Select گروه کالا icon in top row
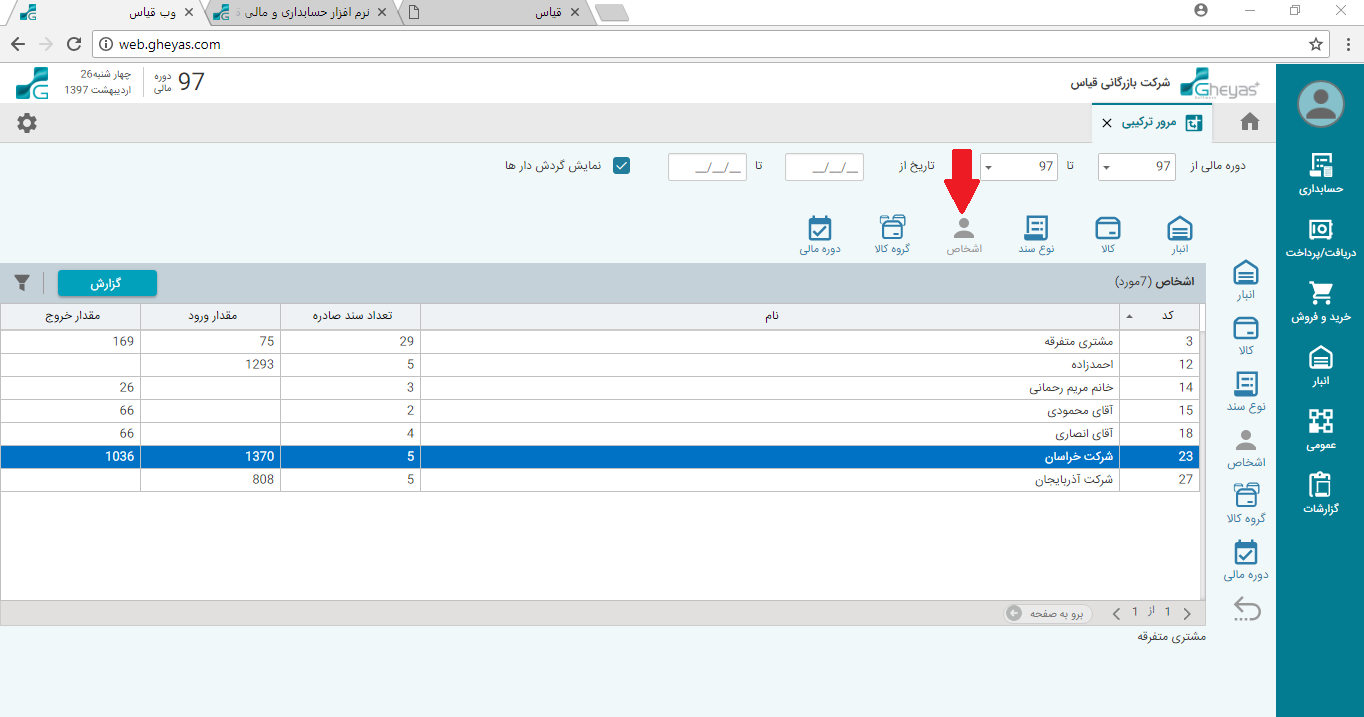The height and width of the screenshot is (717, 1364). point(891,234)
